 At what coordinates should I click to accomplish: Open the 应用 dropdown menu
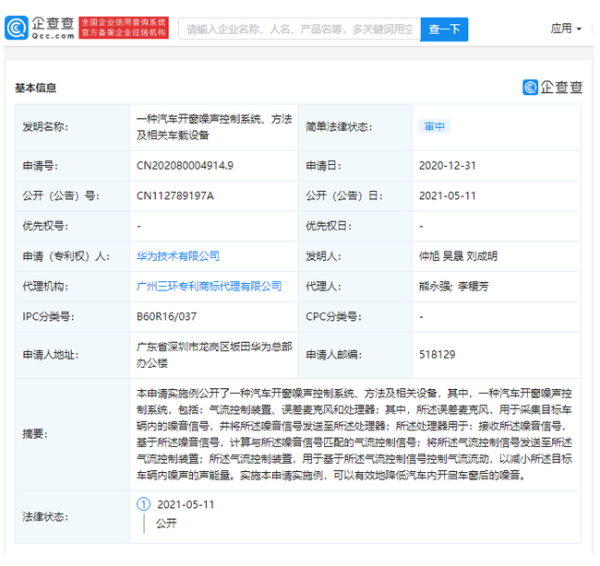pos(566,28)
